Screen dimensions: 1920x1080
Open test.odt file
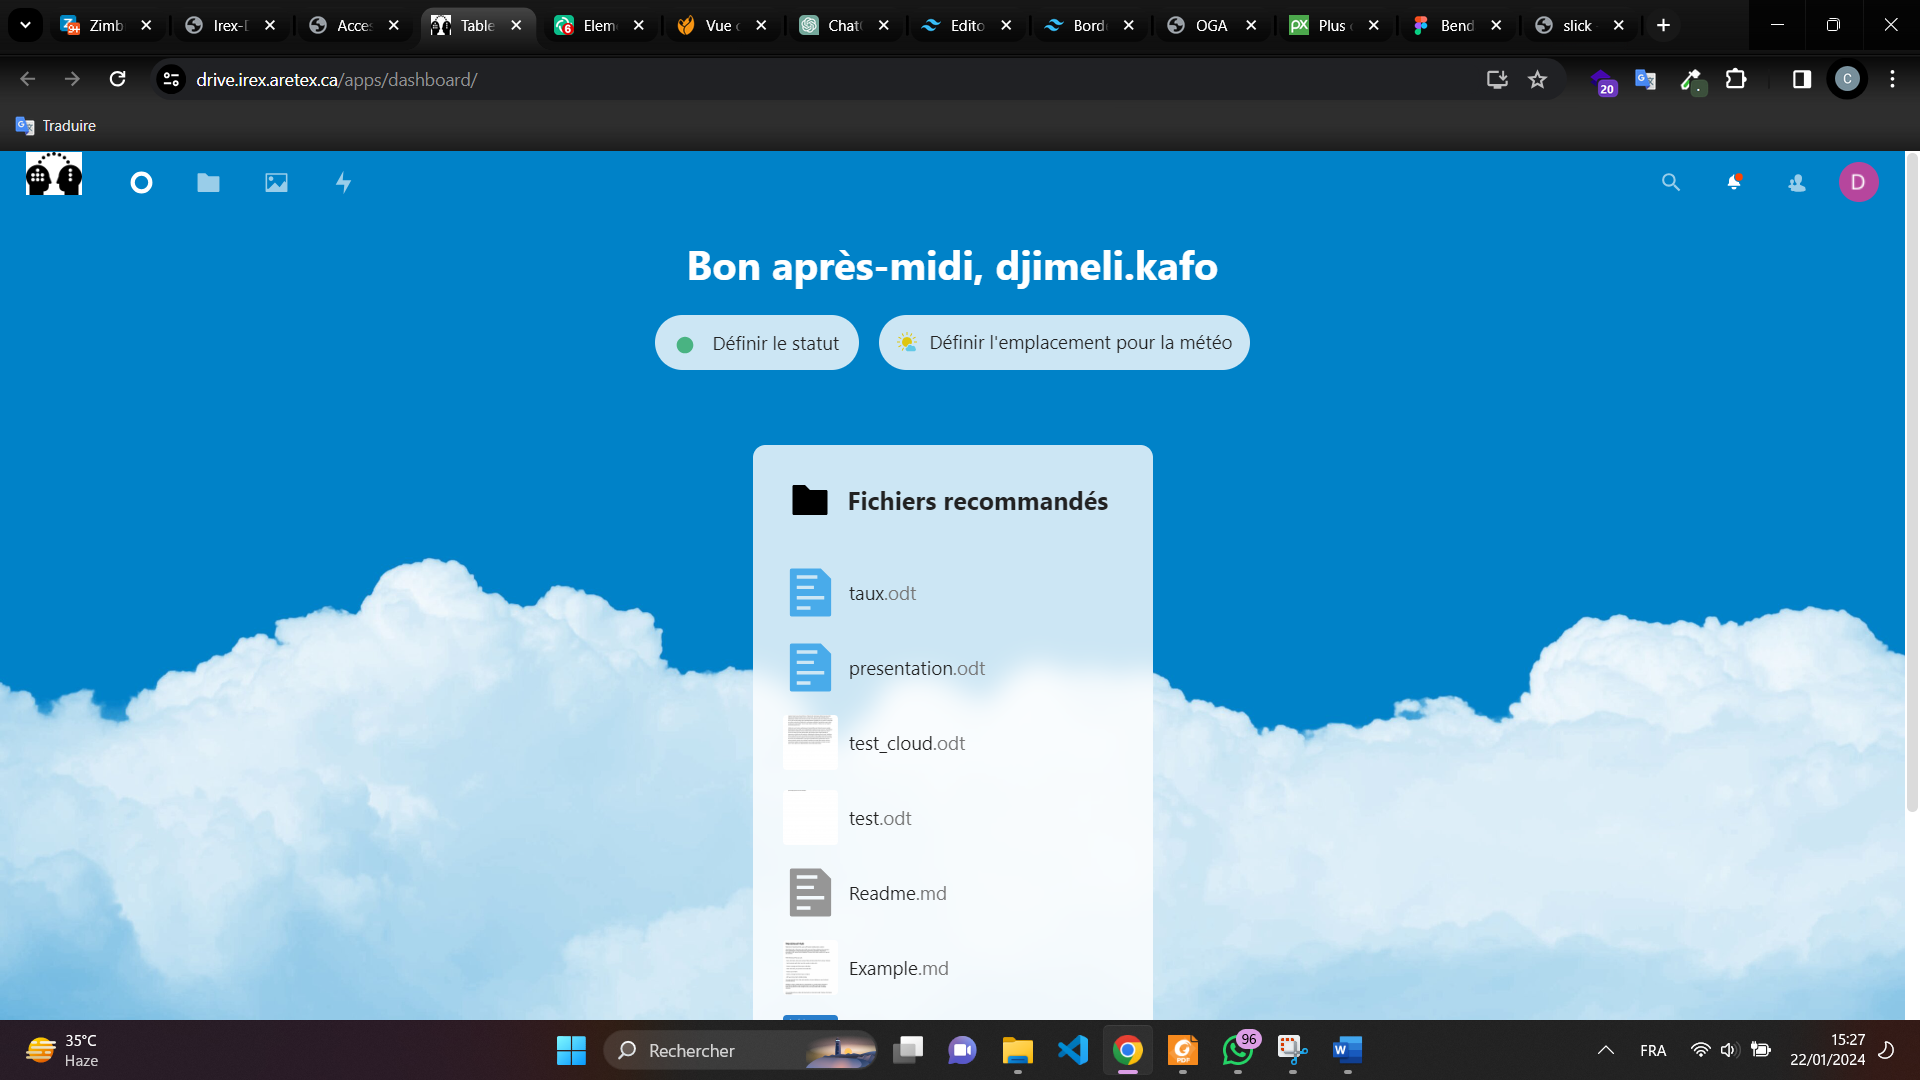pyautogui.click(x=953, y=818)
